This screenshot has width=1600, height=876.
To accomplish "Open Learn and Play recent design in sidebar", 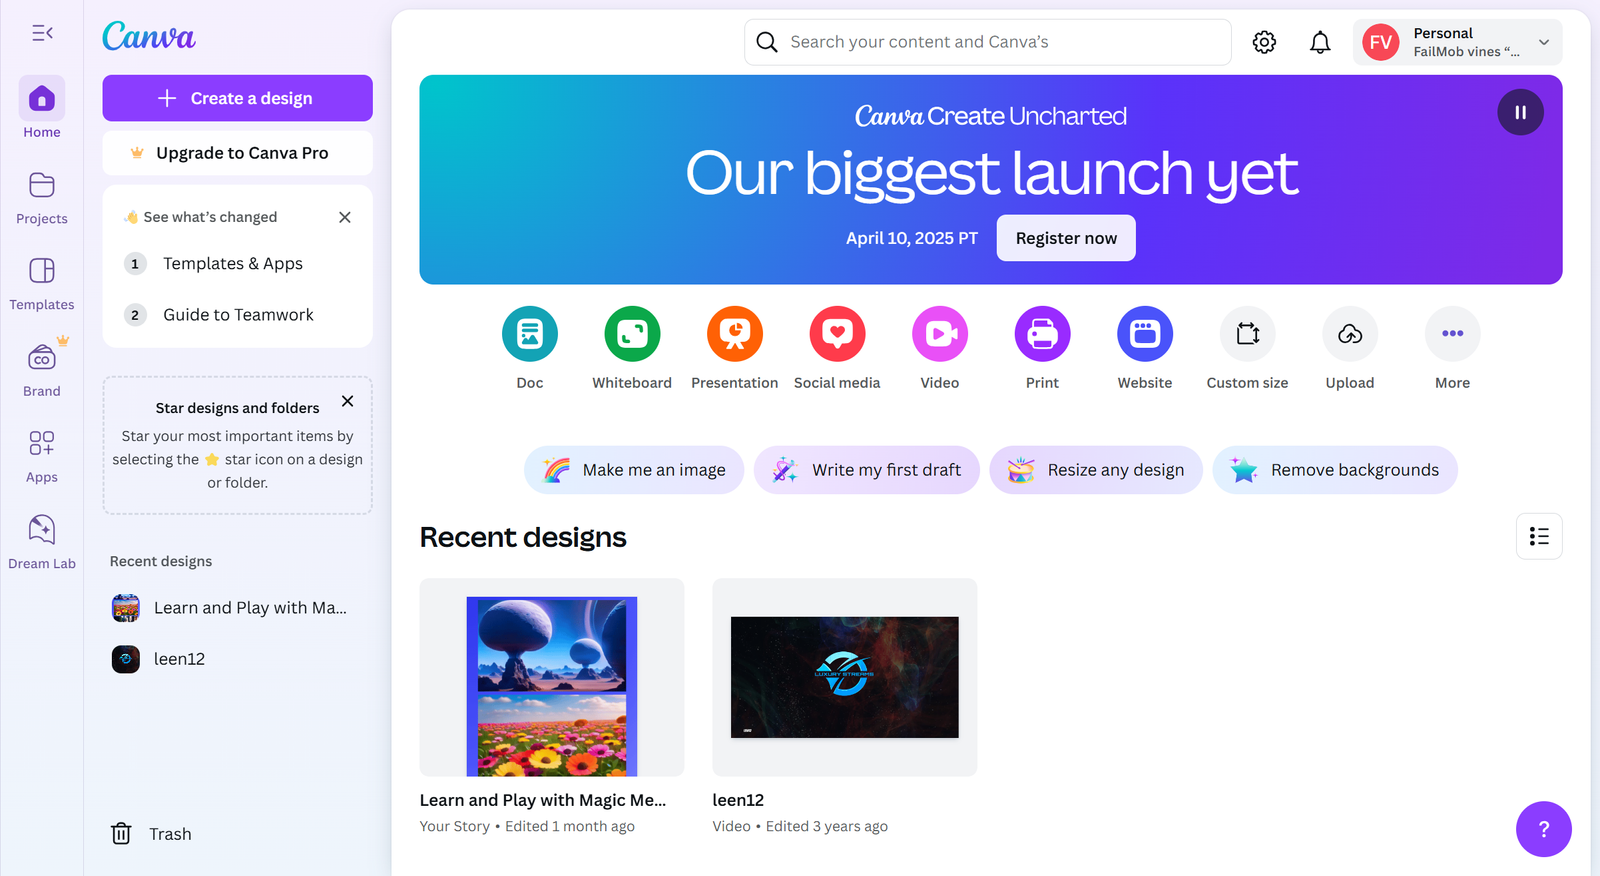I will click(x=237, y=608).
